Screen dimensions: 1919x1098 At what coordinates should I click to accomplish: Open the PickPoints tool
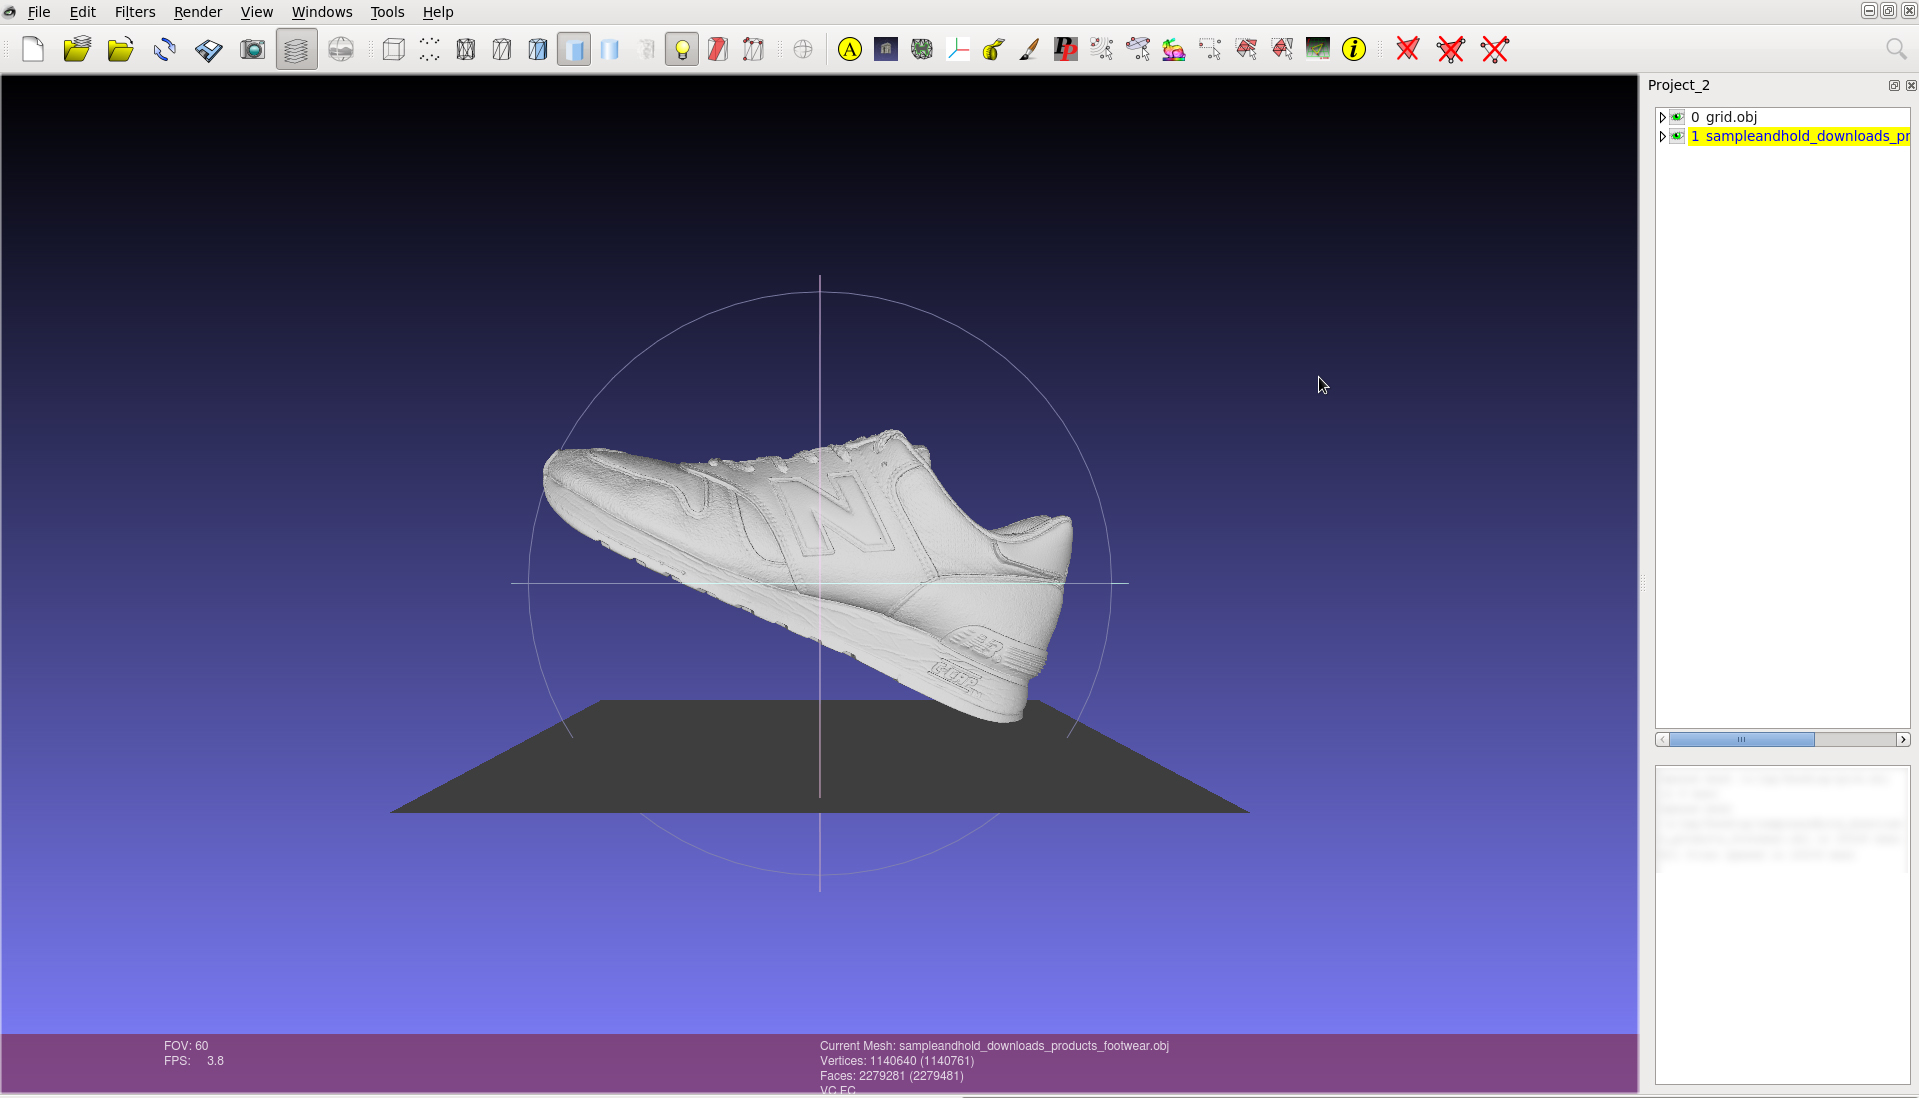click(x=1066, y=49)
